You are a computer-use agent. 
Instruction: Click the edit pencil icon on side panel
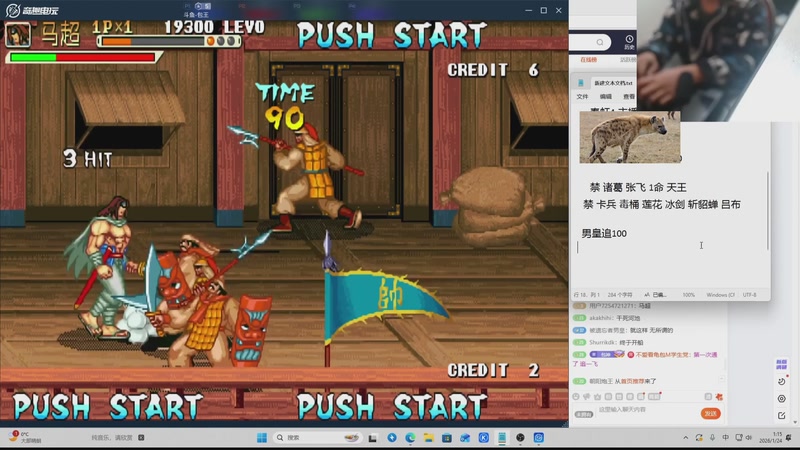pos(782,415)
